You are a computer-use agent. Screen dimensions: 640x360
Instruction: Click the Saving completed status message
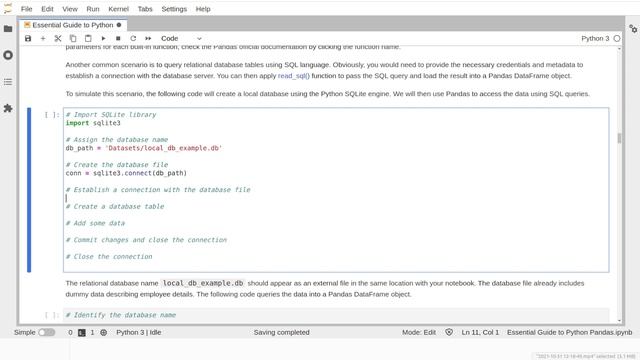pos(282,332)
